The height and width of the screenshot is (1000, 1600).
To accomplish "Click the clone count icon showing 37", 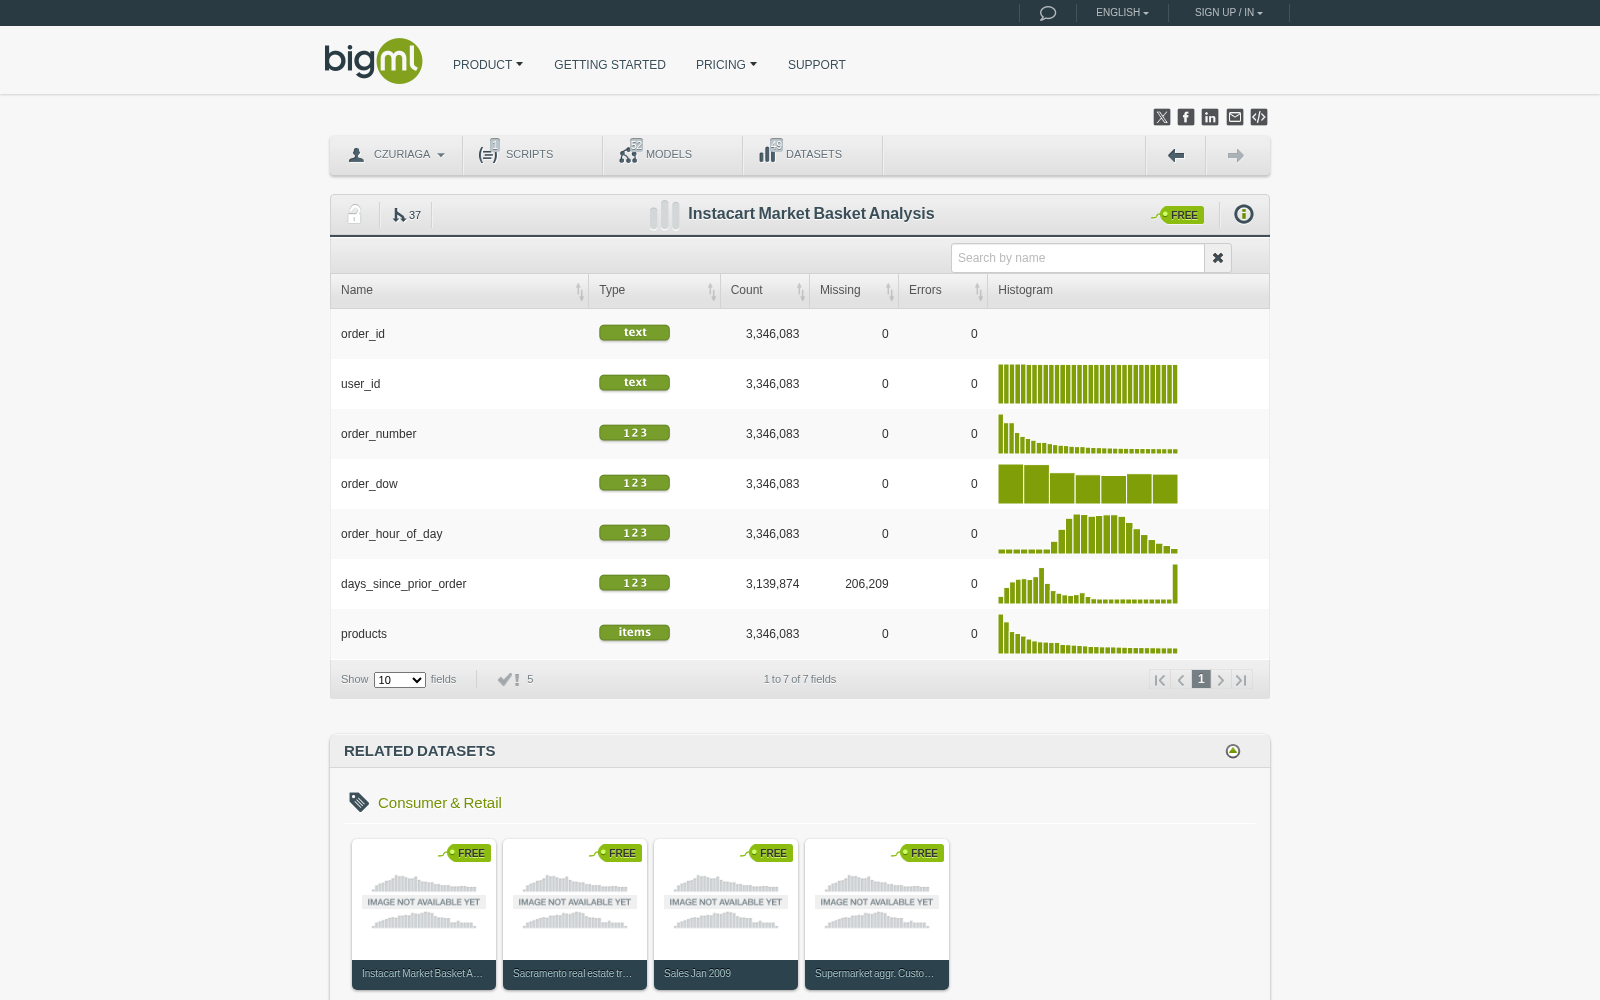I will 406,215.
